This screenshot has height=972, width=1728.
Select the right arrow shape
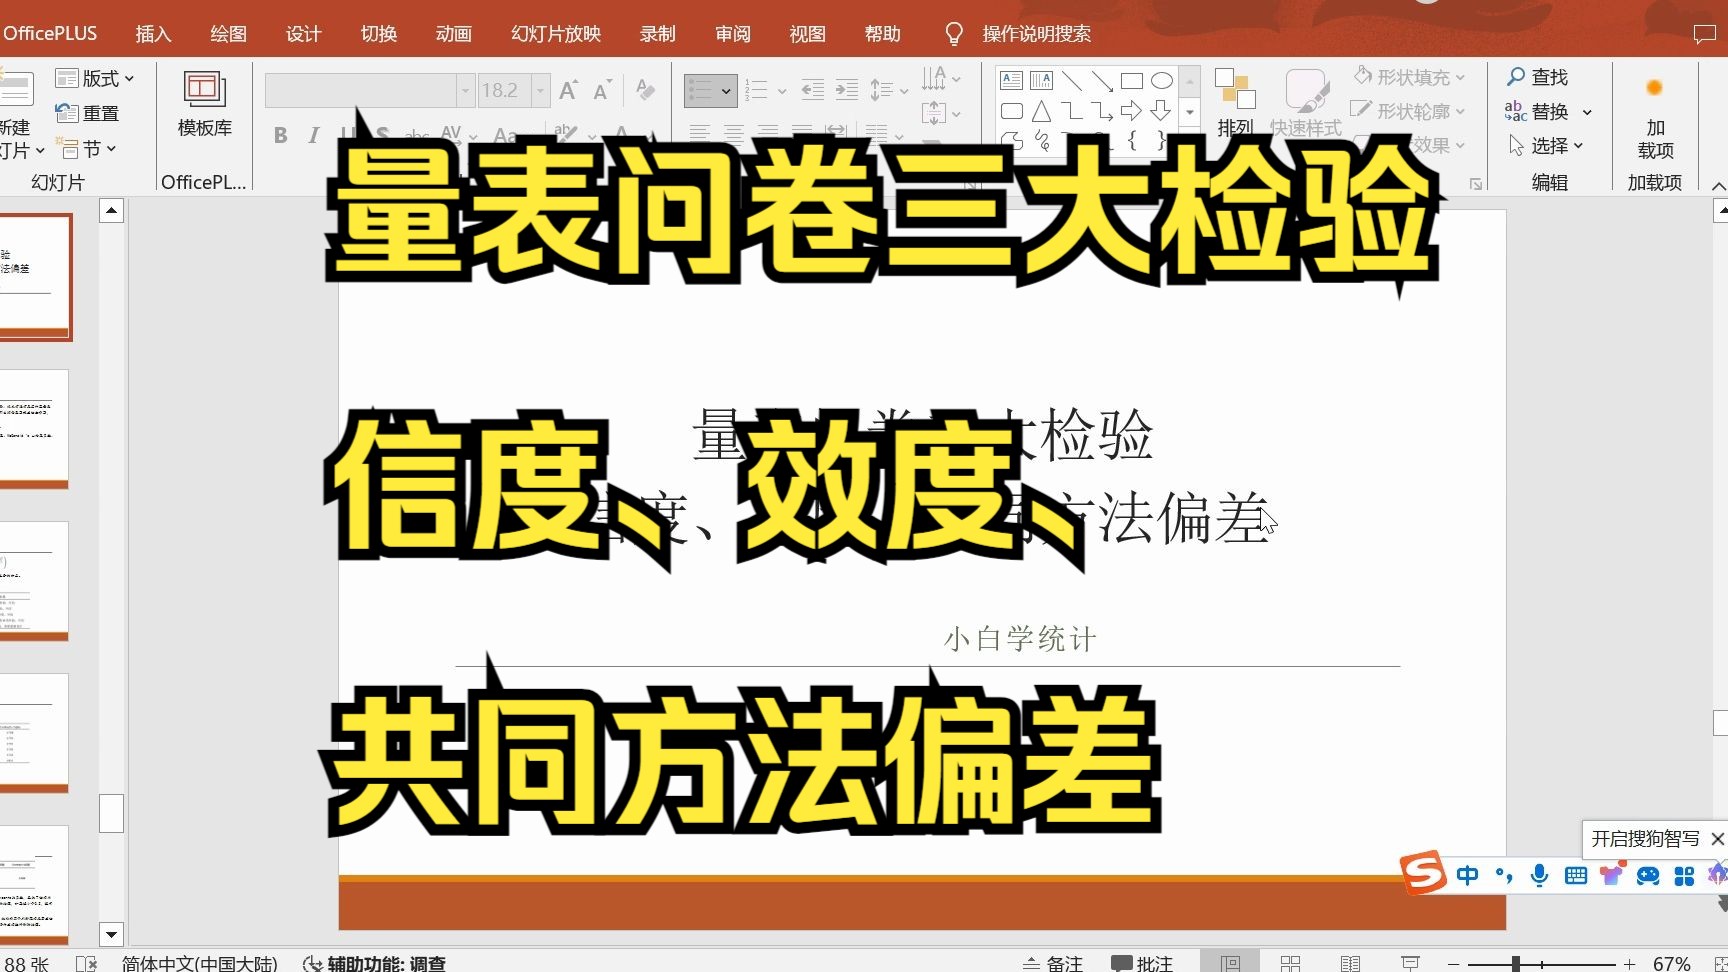point(1132,111)
